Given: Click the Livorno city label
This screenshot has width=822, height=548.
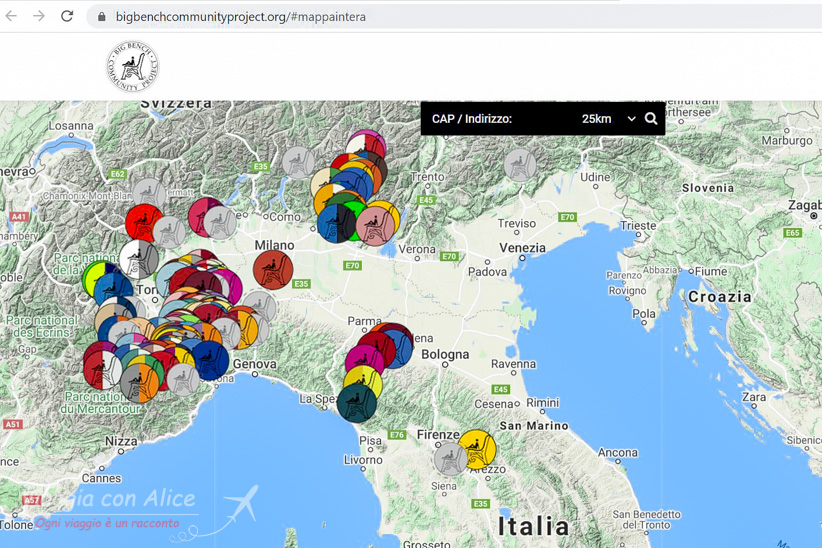Looking at the screenshot, I should [363, 460].
